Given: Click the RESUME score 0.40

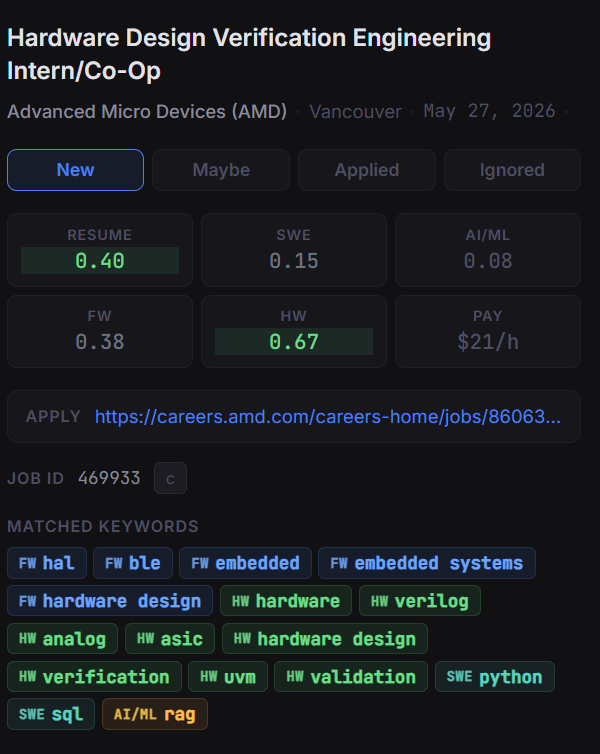Looking at the screenshot, I should pyautogui.click(x=100, y=261).
